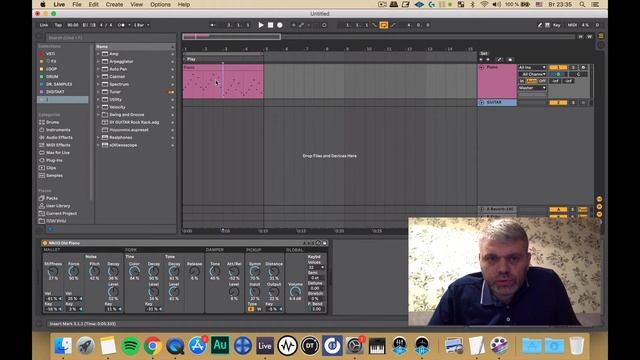
Task: Open the Options menu
Action: [160, 4]
